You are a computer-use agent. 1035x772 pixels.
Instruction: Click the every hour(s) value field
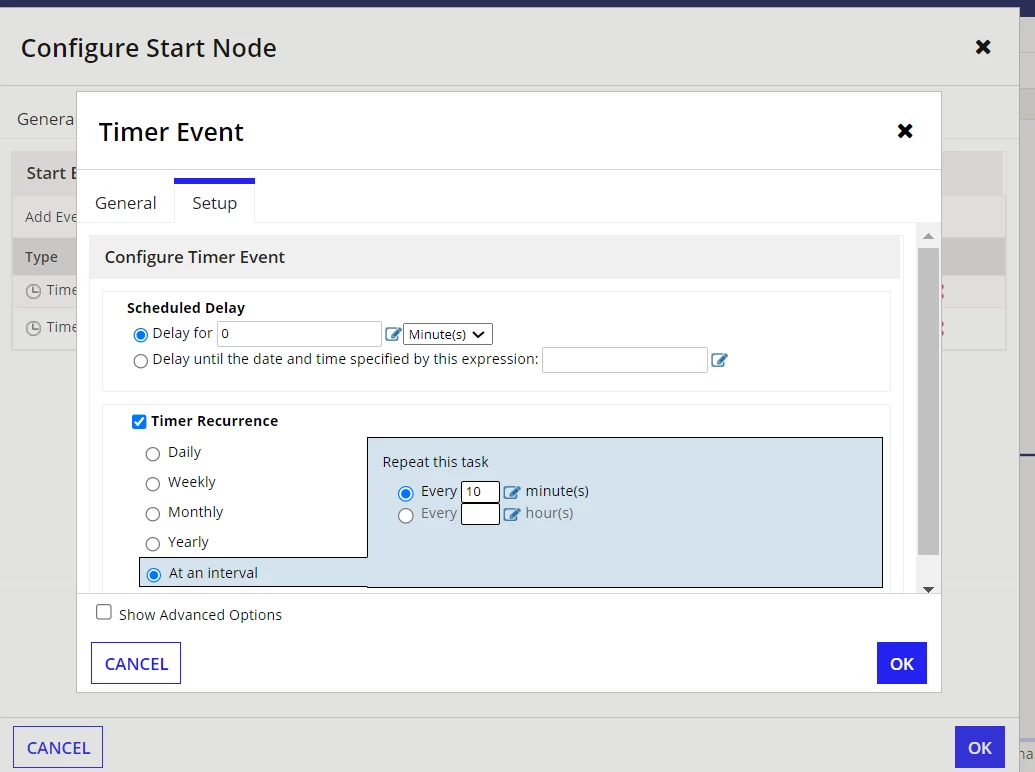pos(480,514)
